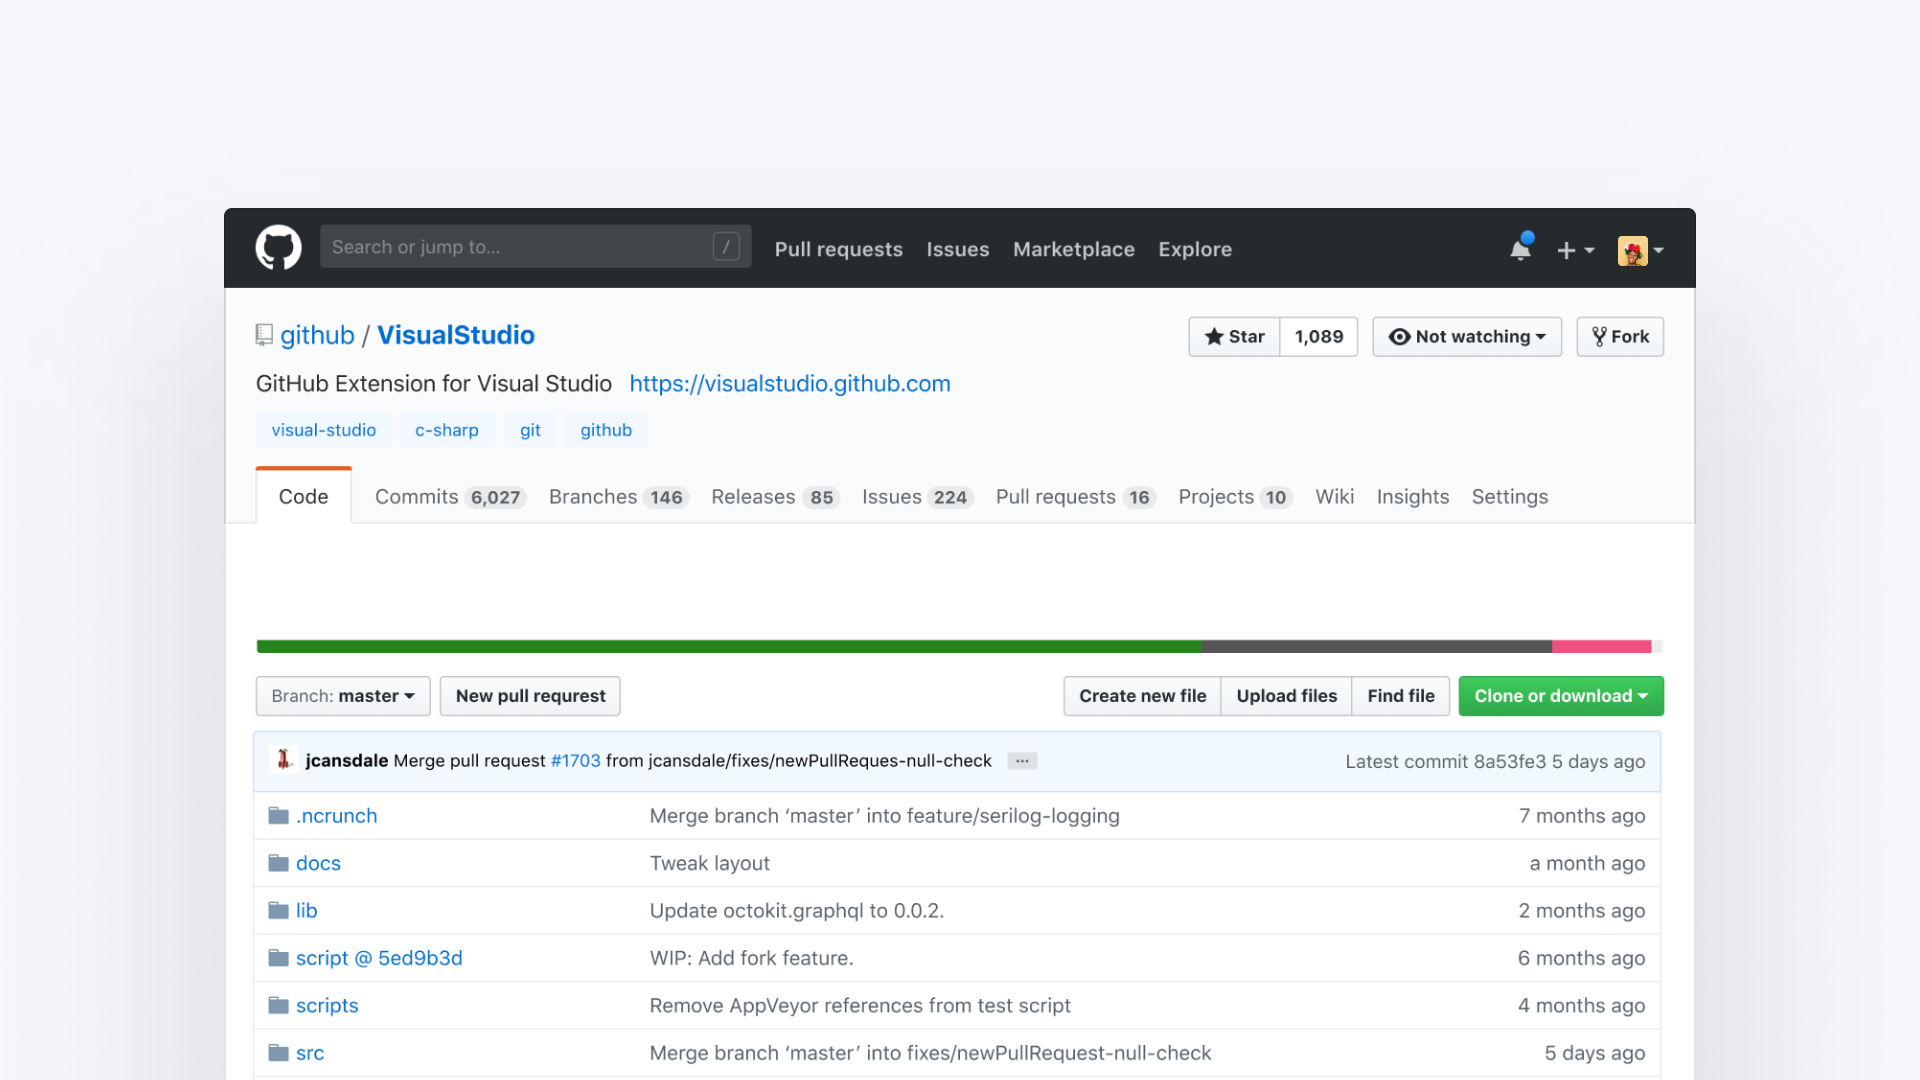Open the Branch: master dropdown
This screenshot has height=1080, width=1920.
click(x=342, y=695)
